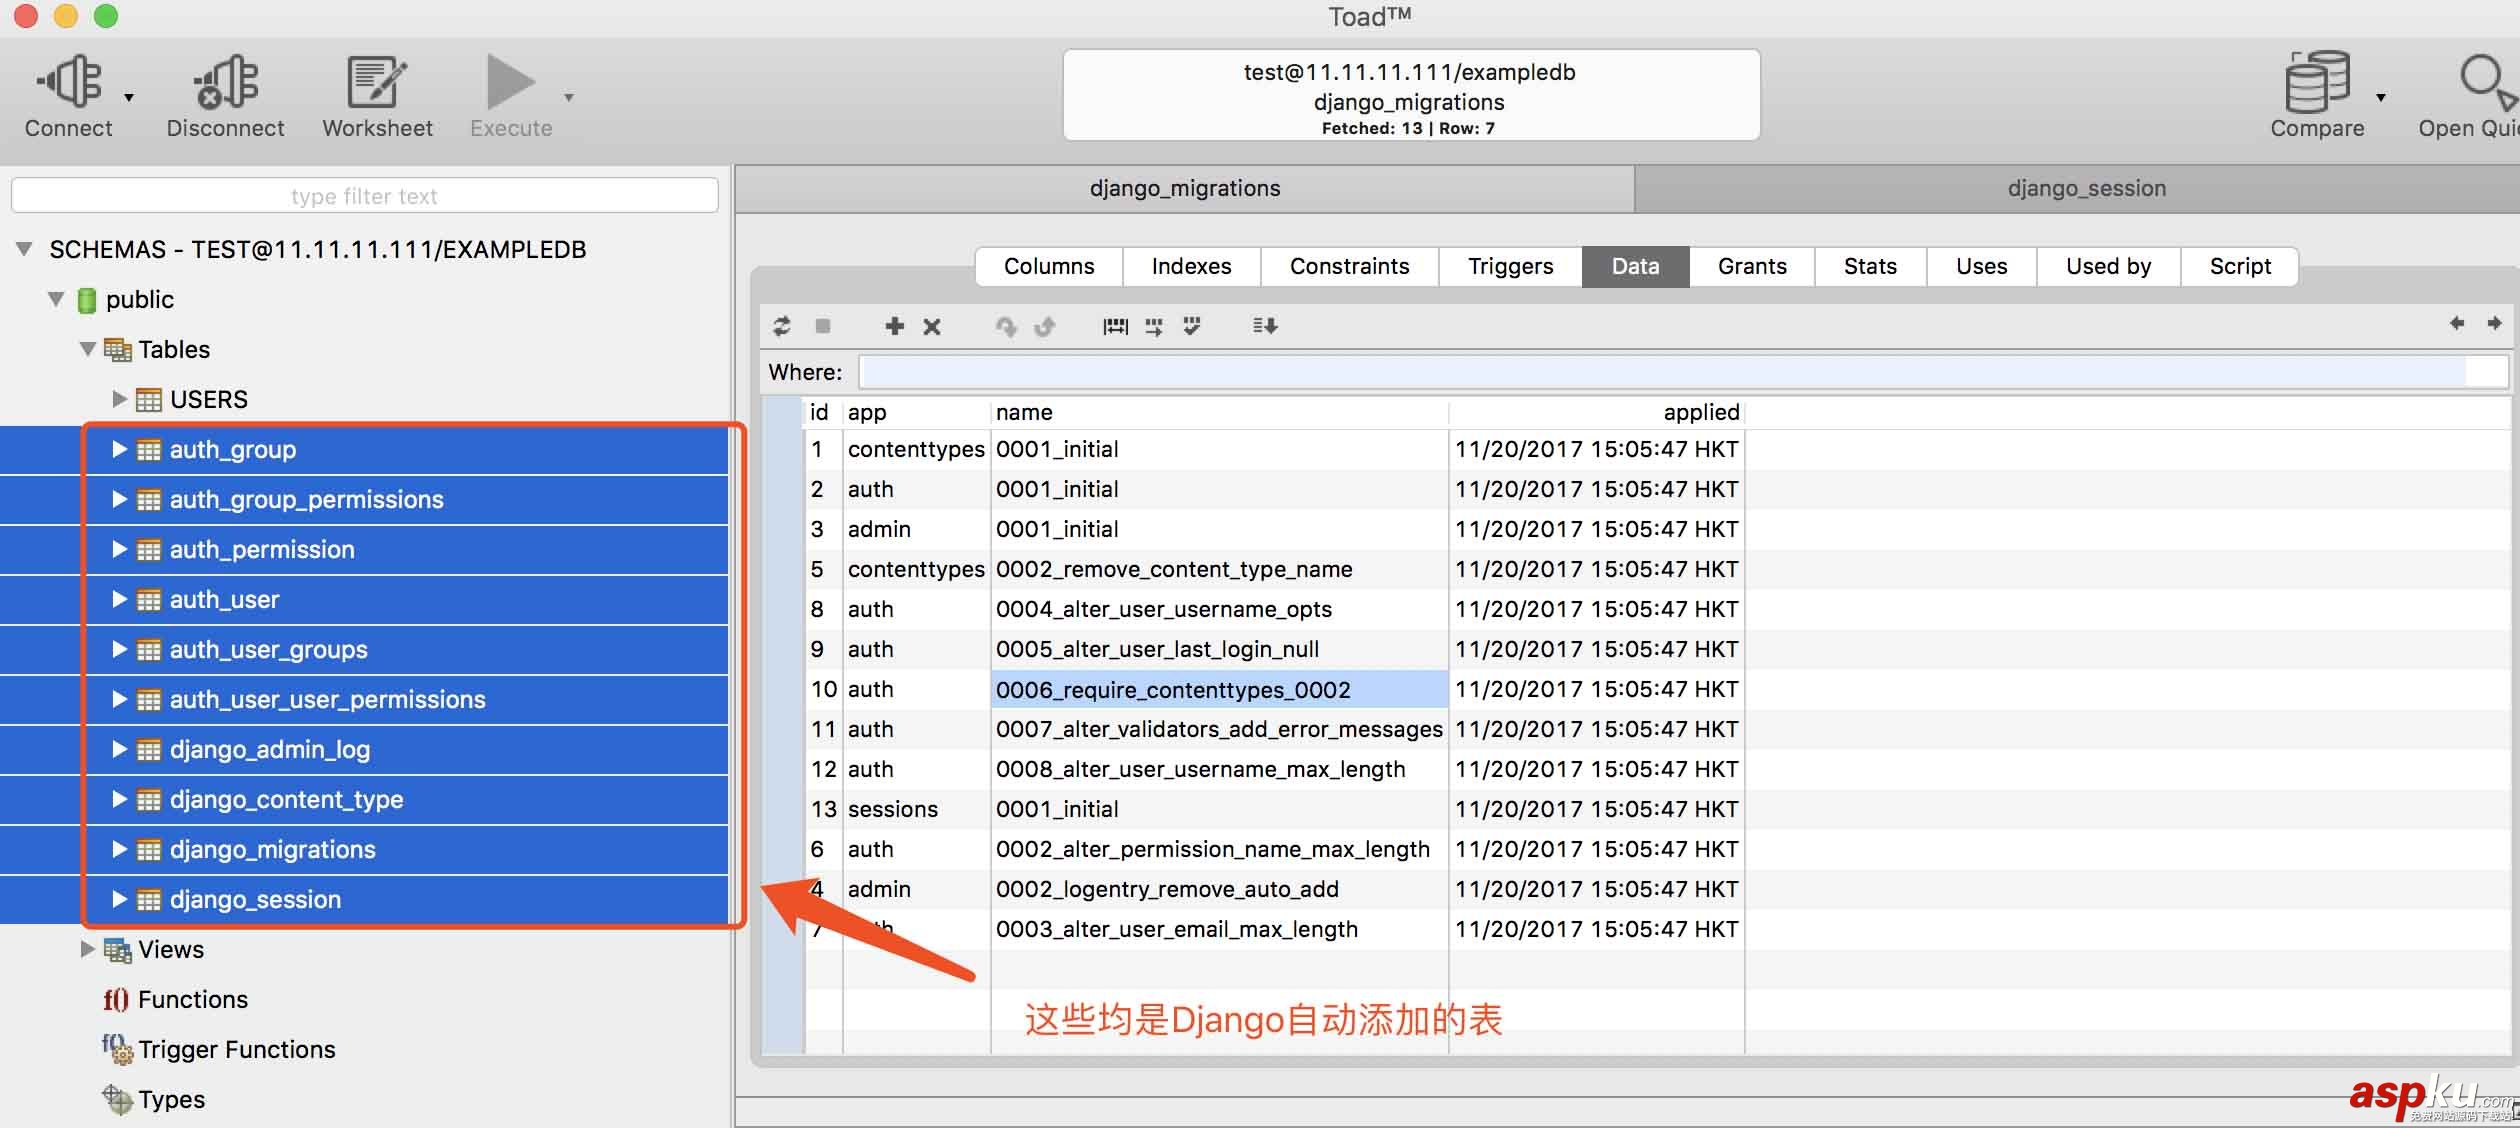2520x1128 pixels.
Task: Click the redo arrow in the grid toolbar
Action: pyautogui.click(x=1045, y=326)
